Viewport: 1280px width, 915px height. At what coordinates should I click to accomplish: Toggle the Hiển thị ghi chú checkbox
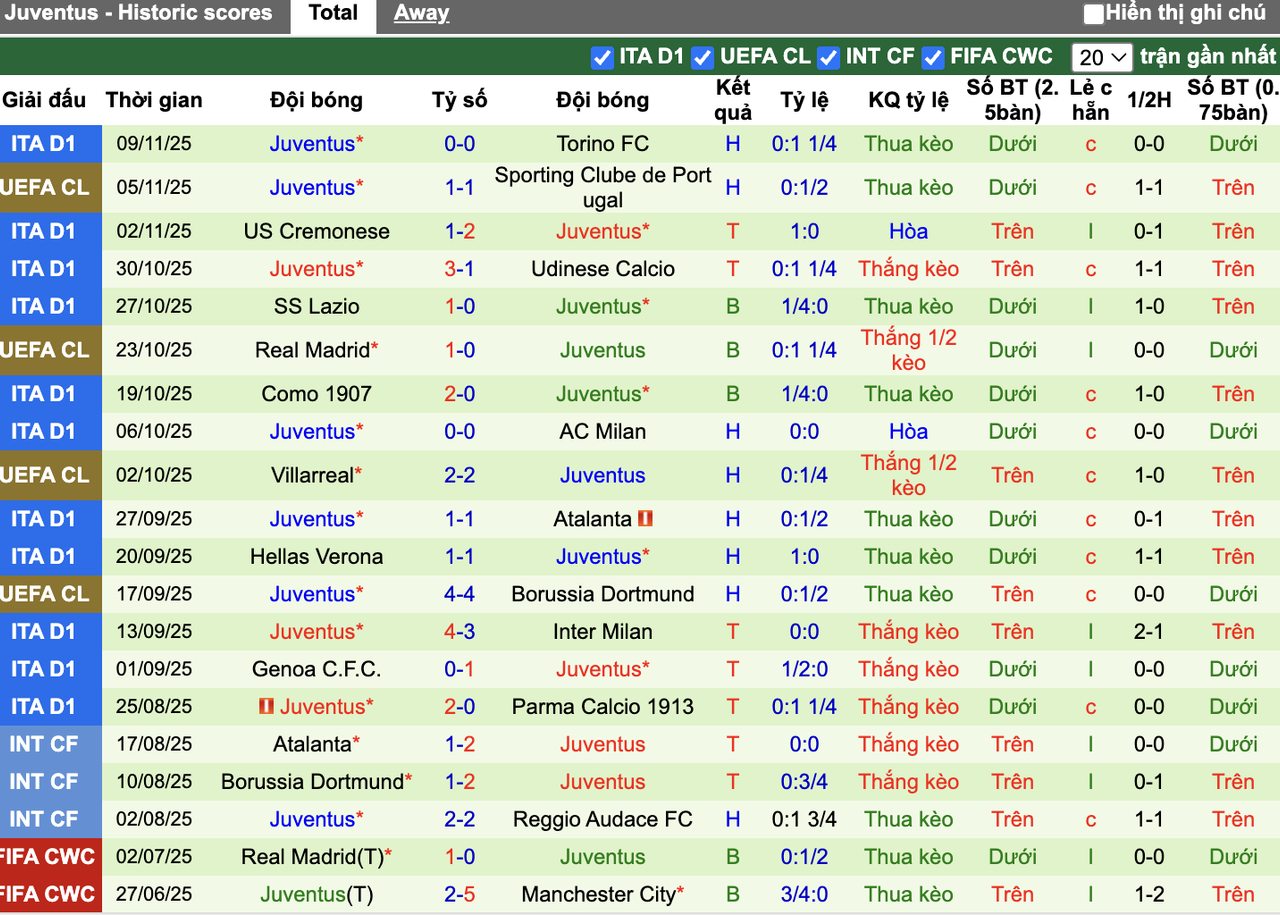tap(1094, 14)
